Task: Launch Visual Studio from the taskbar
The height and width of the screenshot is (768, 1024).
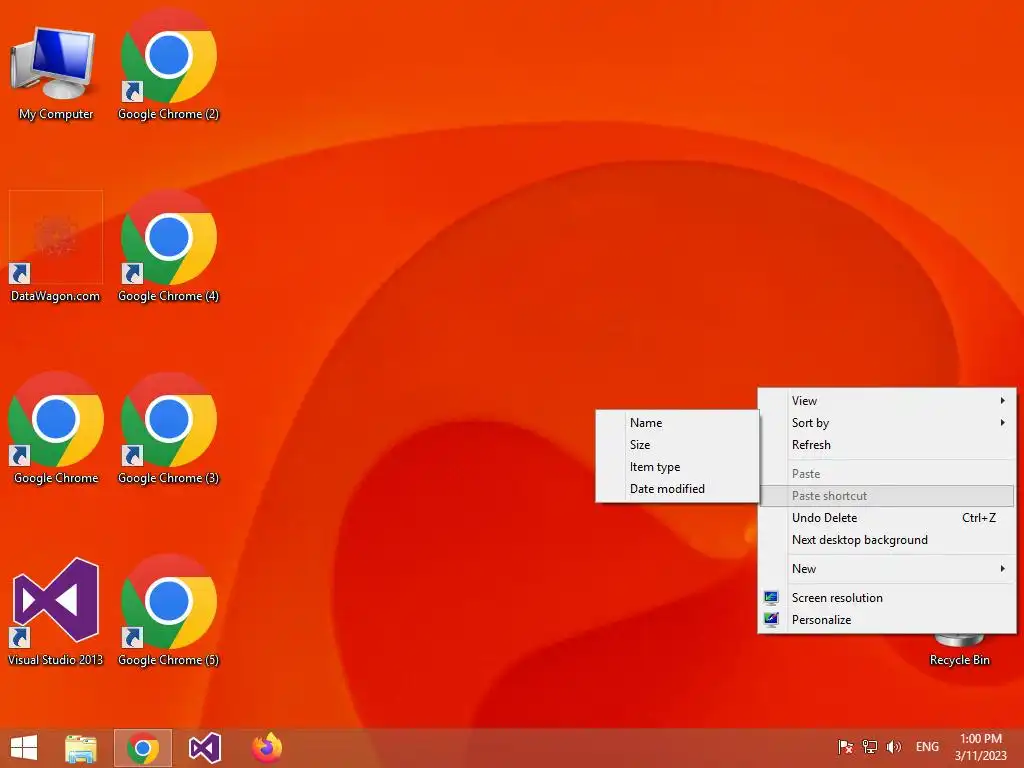Action: click(x=205, y=748)
